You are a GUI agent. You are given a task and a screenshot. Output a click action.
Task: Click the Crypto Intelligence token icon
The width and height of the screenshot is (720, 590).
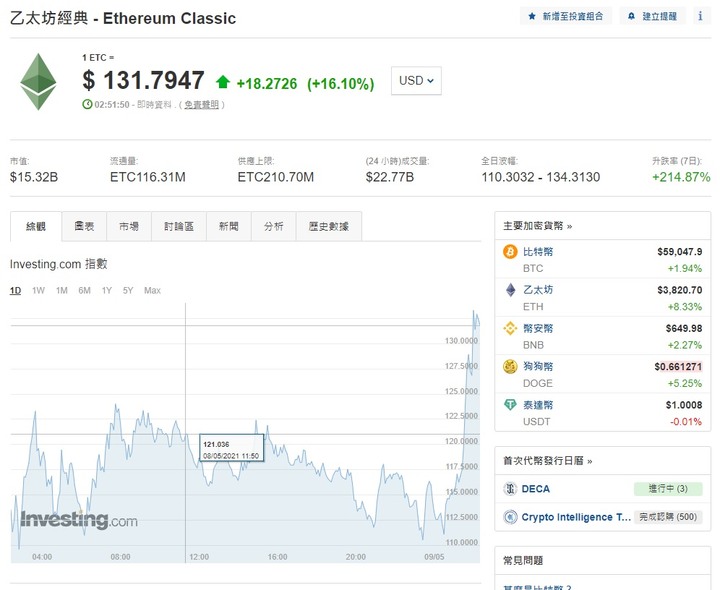[510, 517]
